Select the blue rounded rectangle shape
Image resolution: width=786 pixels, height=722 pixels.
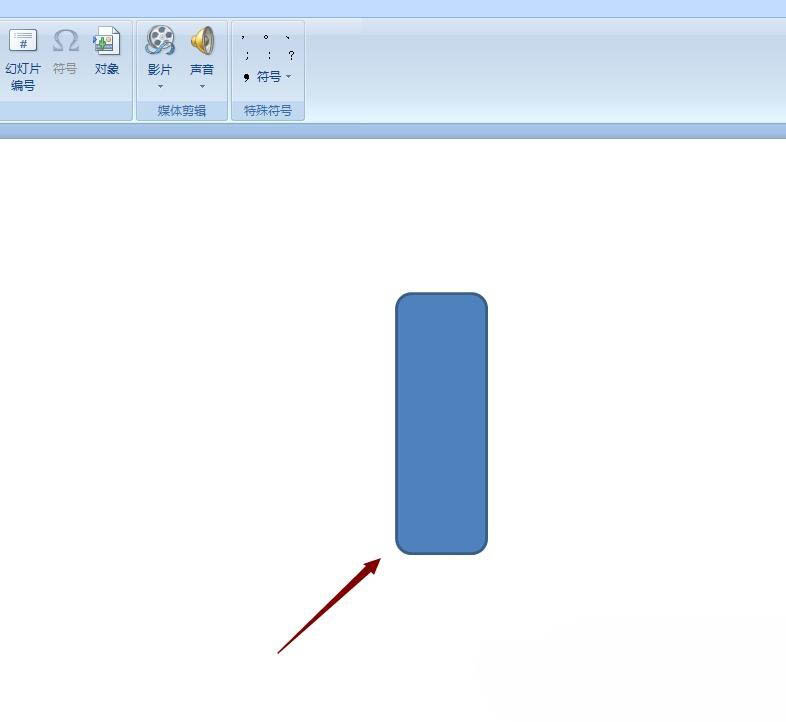point(441,424)
